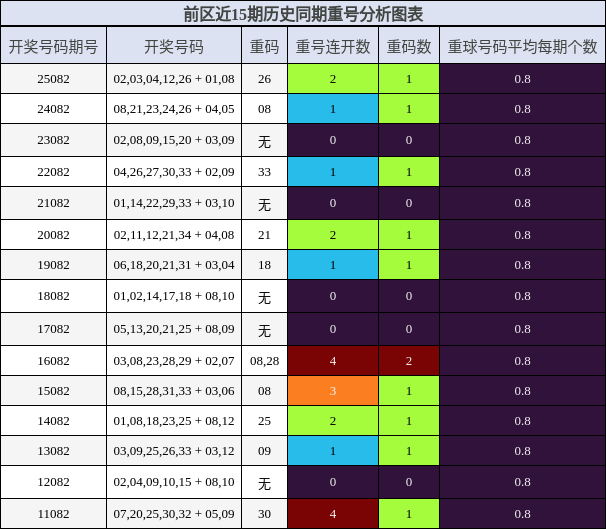This screenshot has height=529, width=606.
Task: Click draw numbers 06,18,20,21,31 + 03,04
Action: [x=174, y=265]
